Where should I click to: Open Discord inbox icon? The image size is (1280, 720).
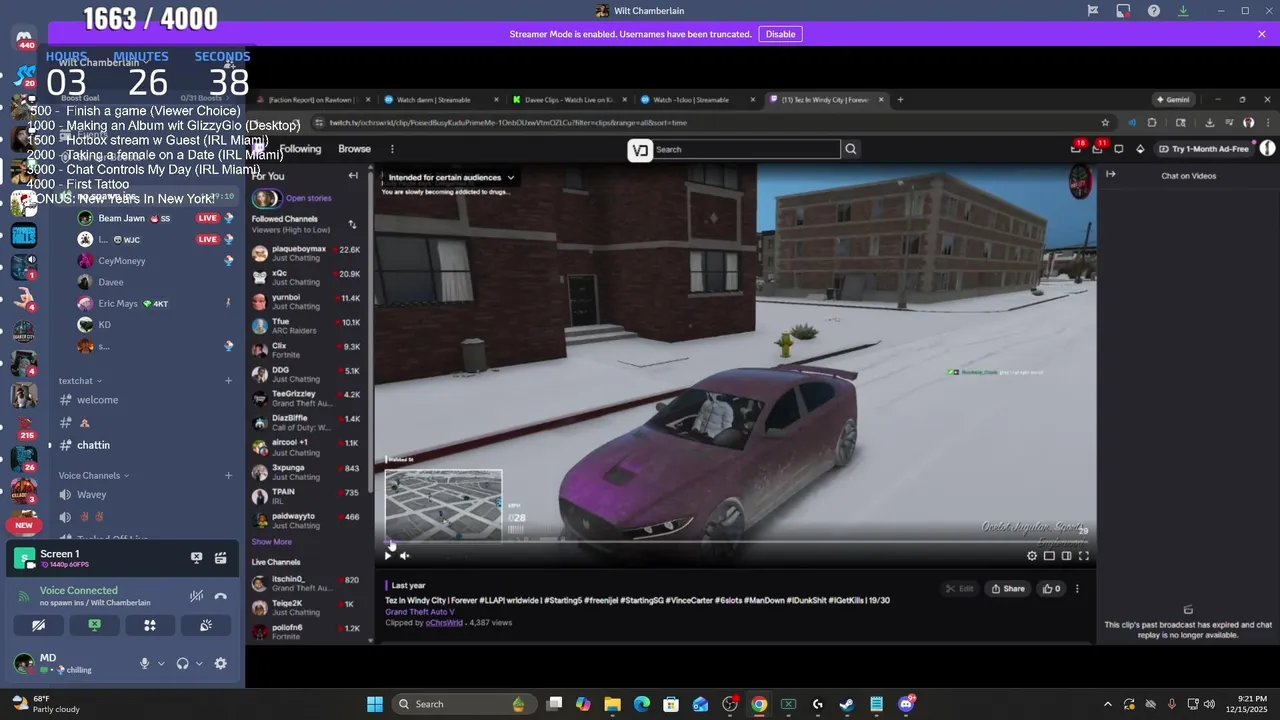point(1123,11)
